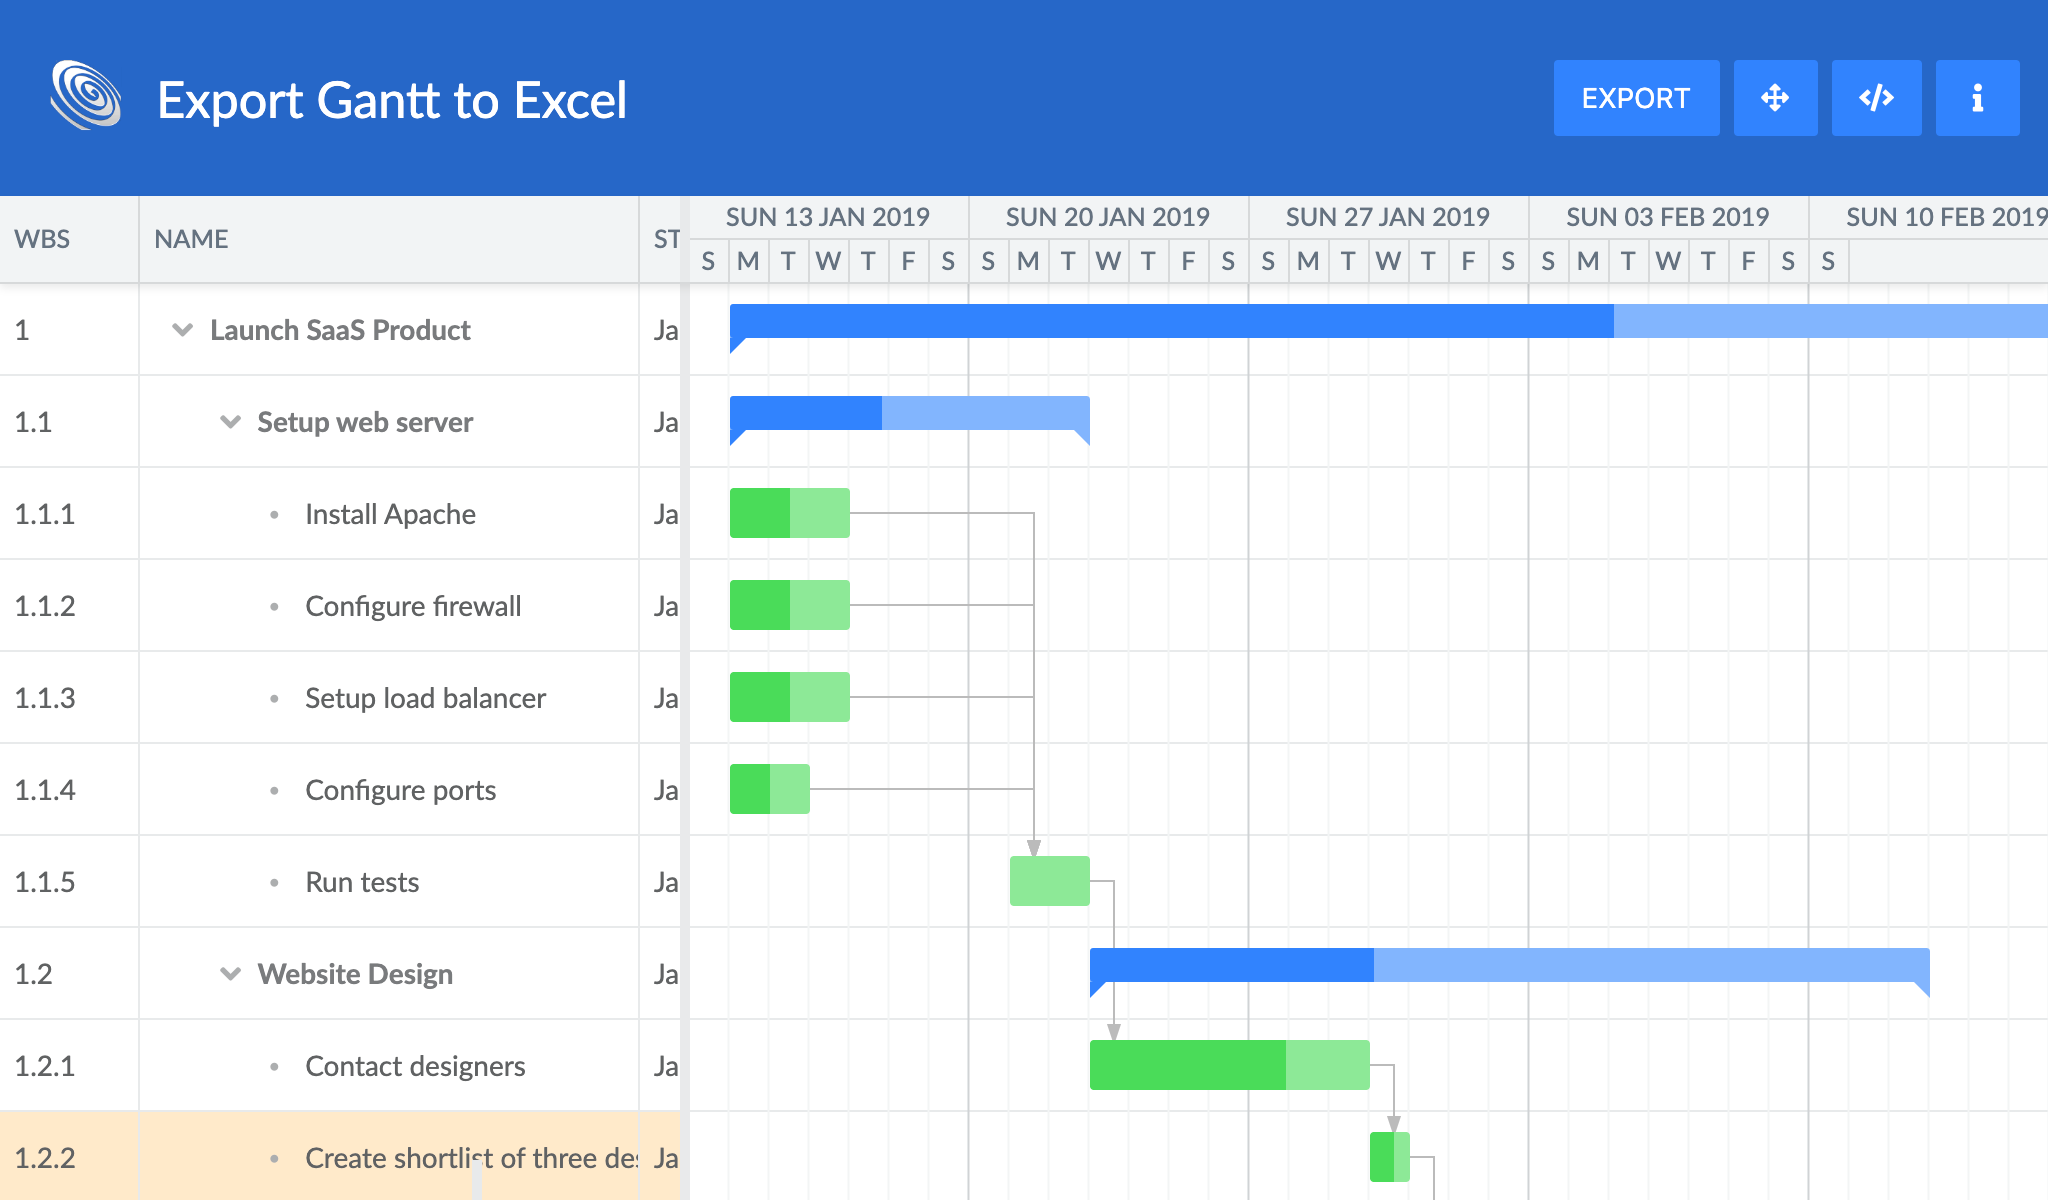Viewport: 2048px width, 1200px height.
Task: Open the embed code view
Action: pos(1876,98)
